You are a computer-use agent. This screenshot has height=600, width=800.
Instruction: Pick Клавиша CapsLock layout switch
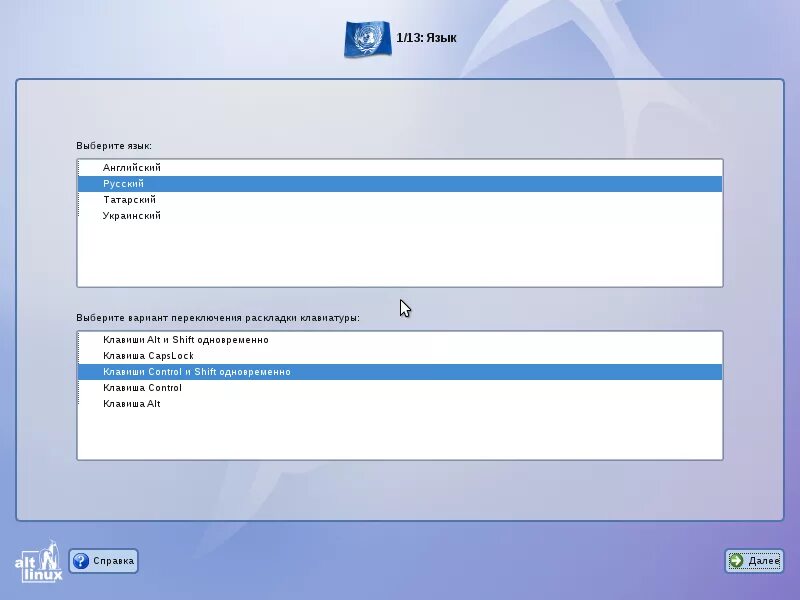399,356
